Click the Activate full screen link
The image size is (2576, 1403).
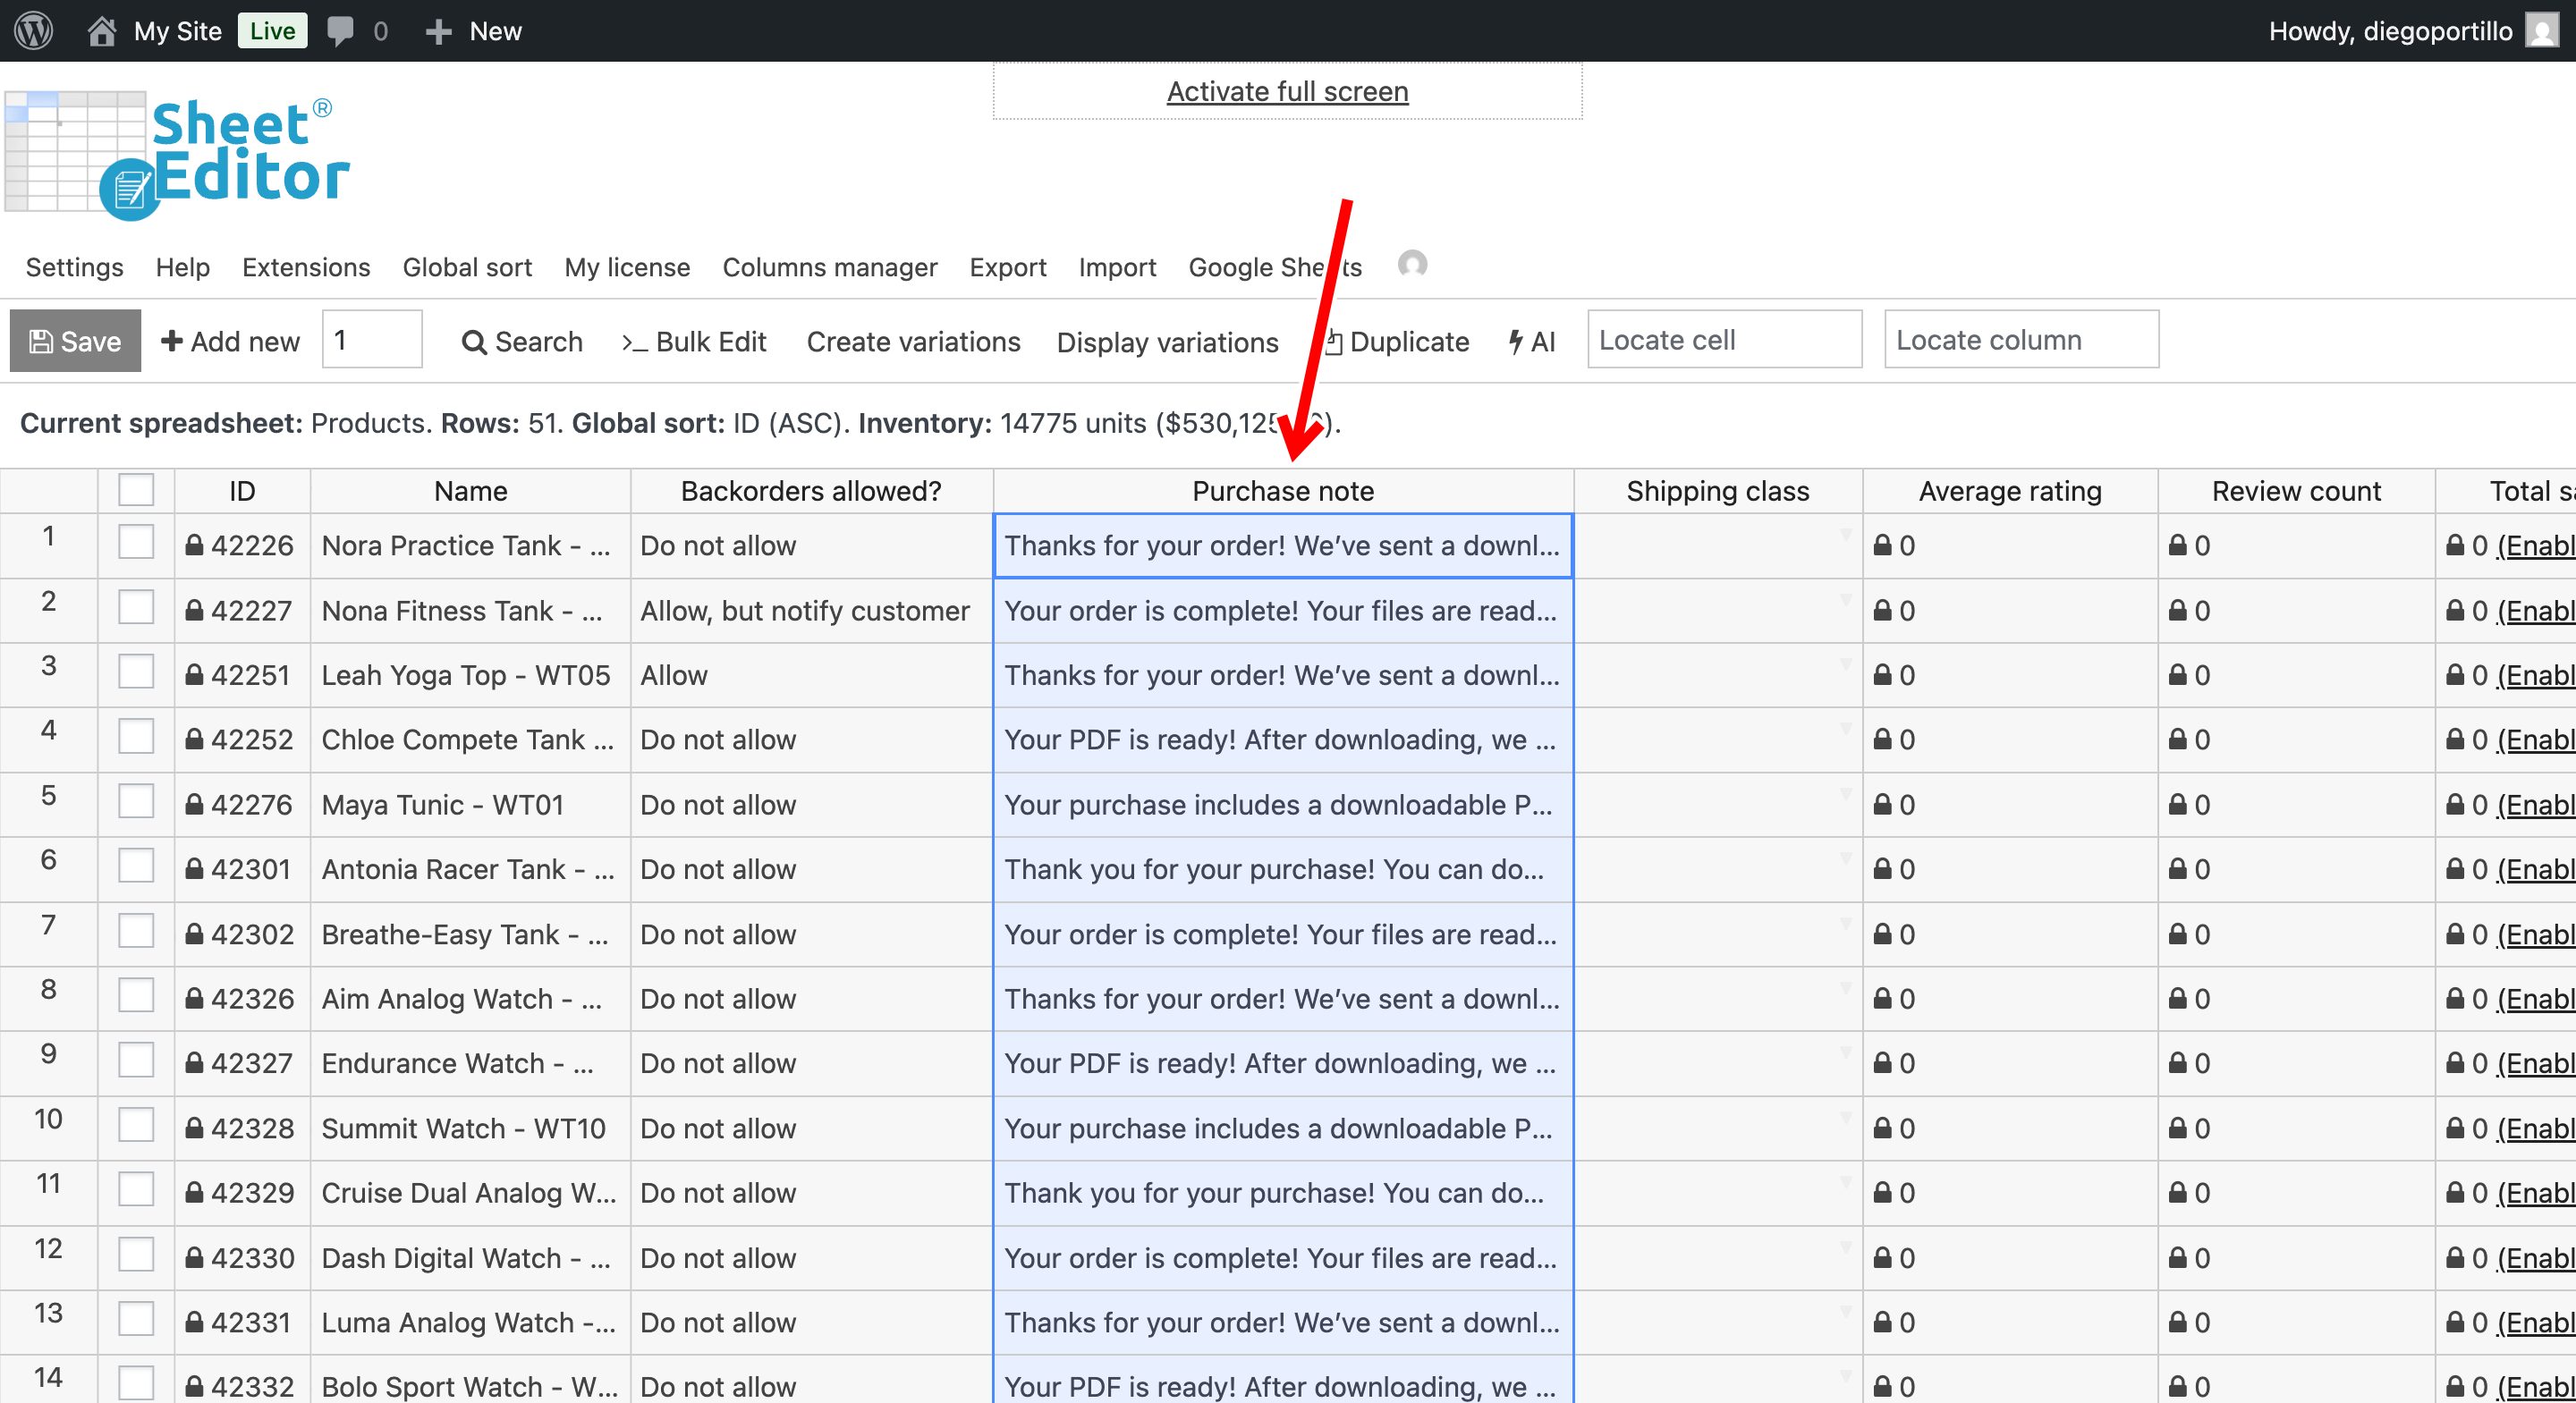[x=1286, y=90]
